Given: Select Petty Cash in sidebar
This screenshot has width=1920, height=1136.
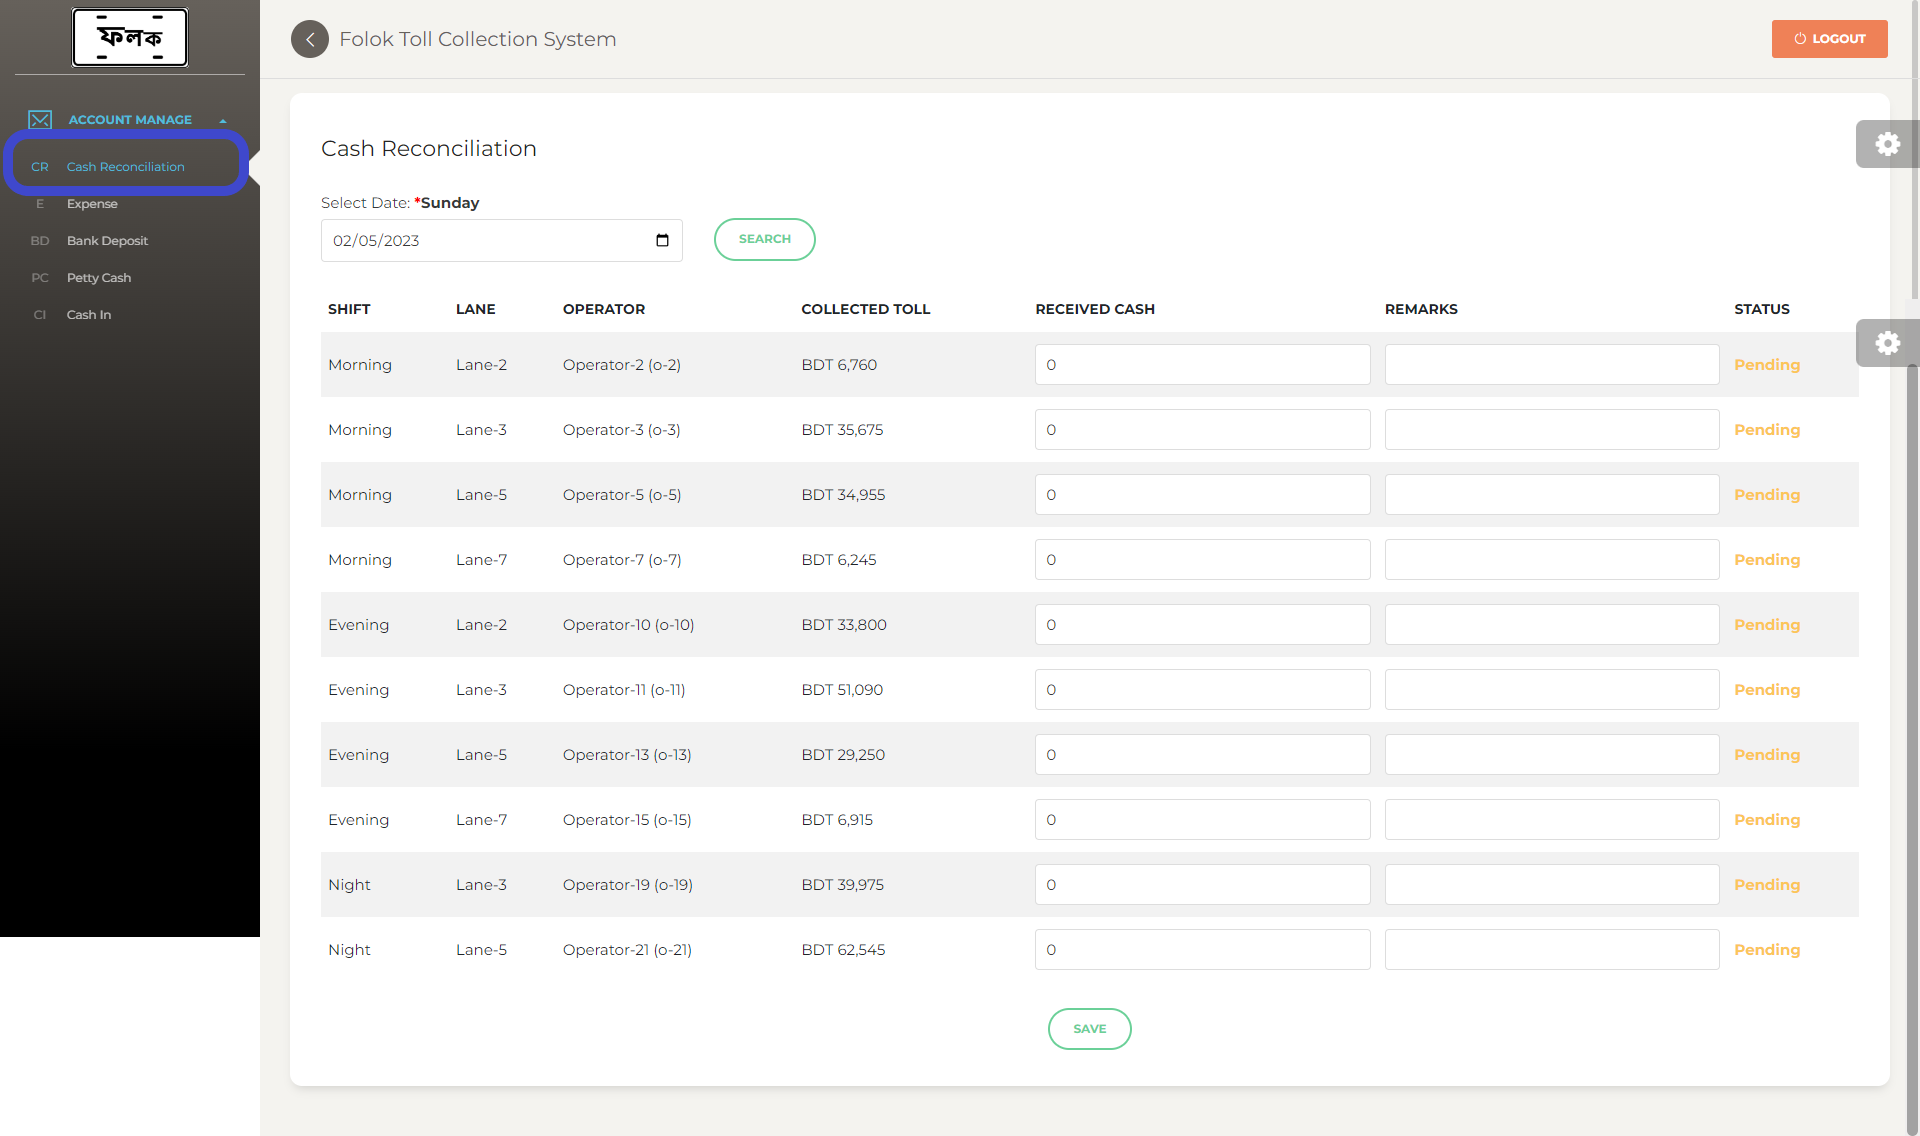Looking at the screenshot, I should tap(99, 278).
